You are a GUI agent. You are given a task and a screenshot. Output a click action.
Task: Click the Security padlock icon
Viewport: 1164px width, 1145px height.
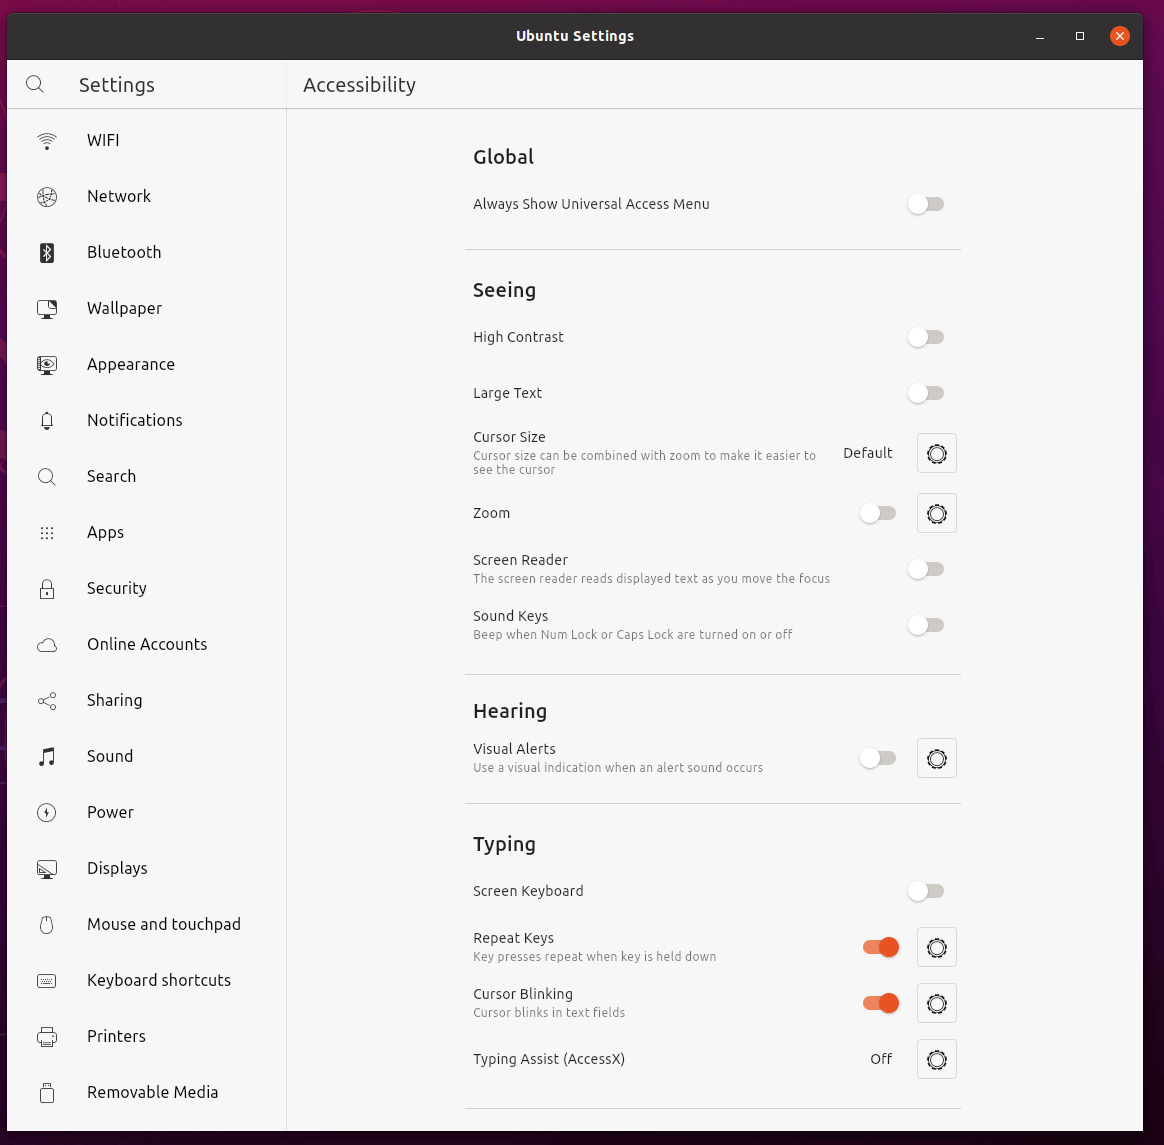click(x=47, y=589)
